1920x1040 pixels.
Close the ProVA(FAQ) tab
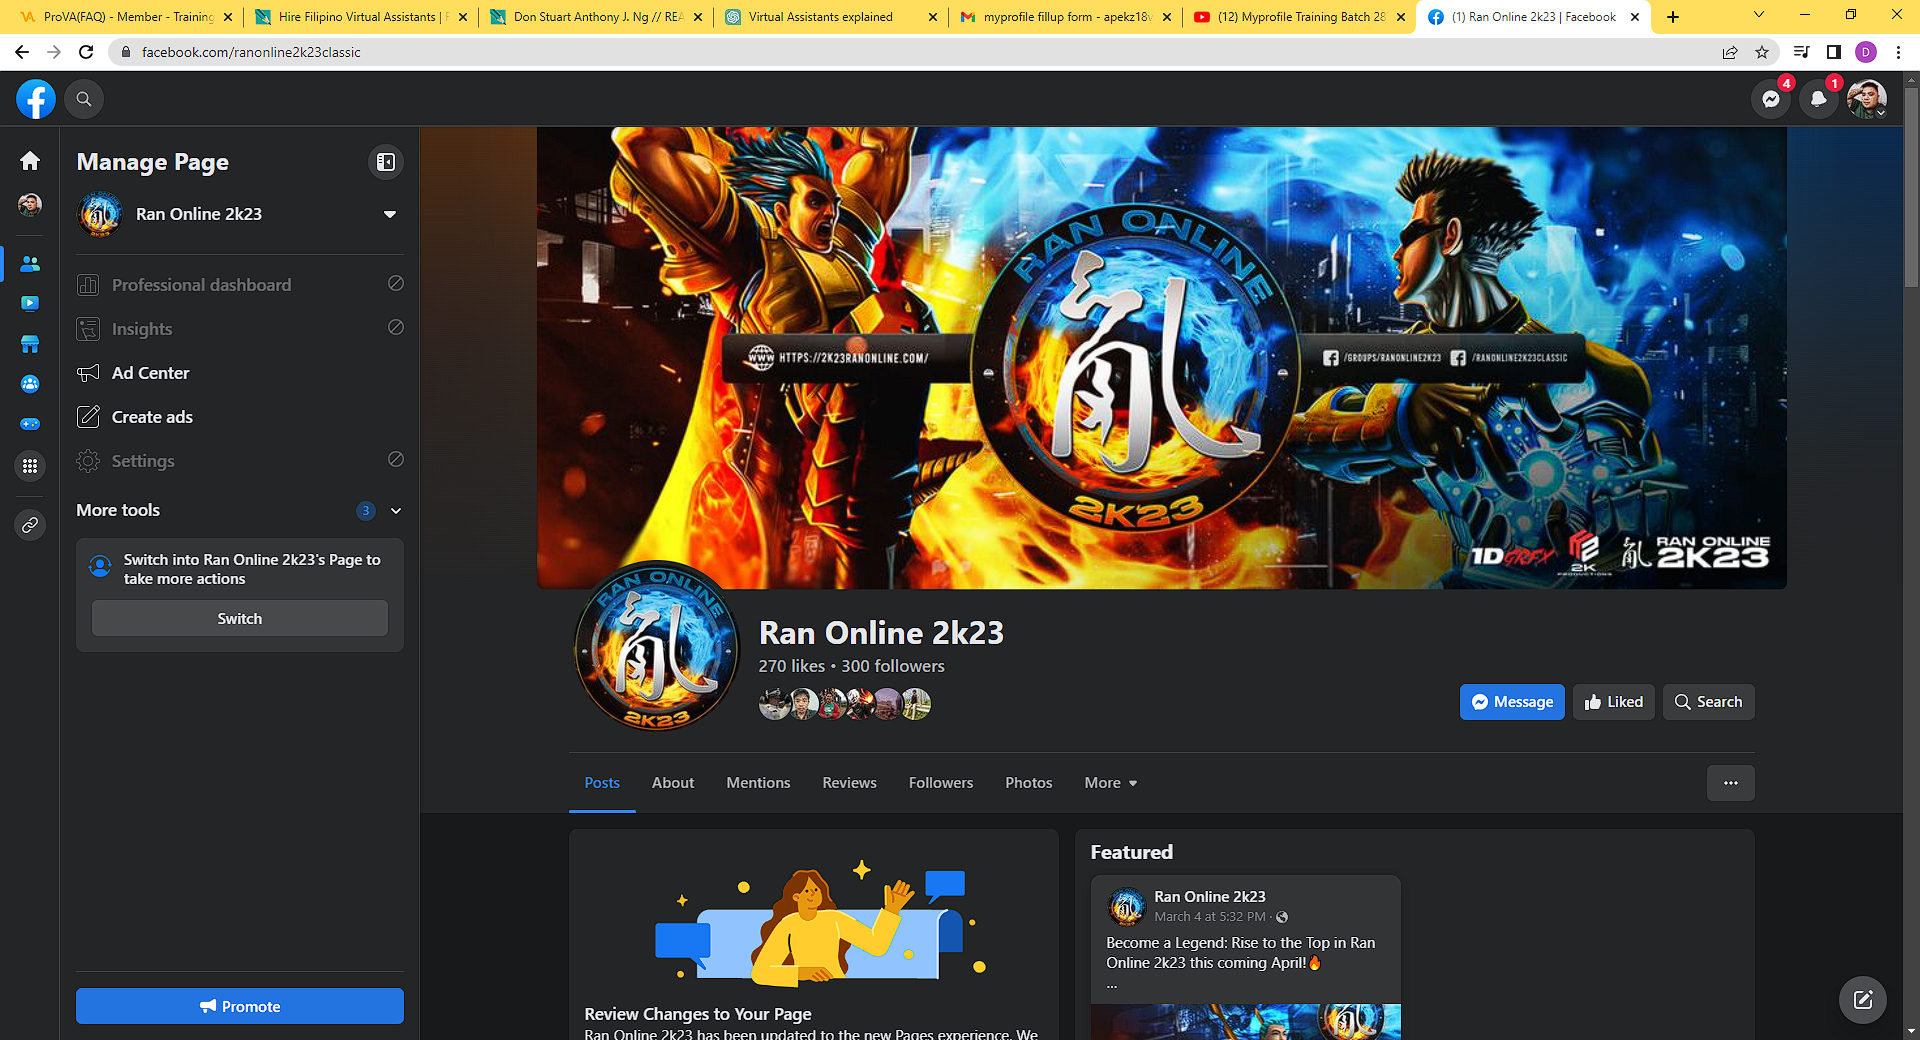228,17
